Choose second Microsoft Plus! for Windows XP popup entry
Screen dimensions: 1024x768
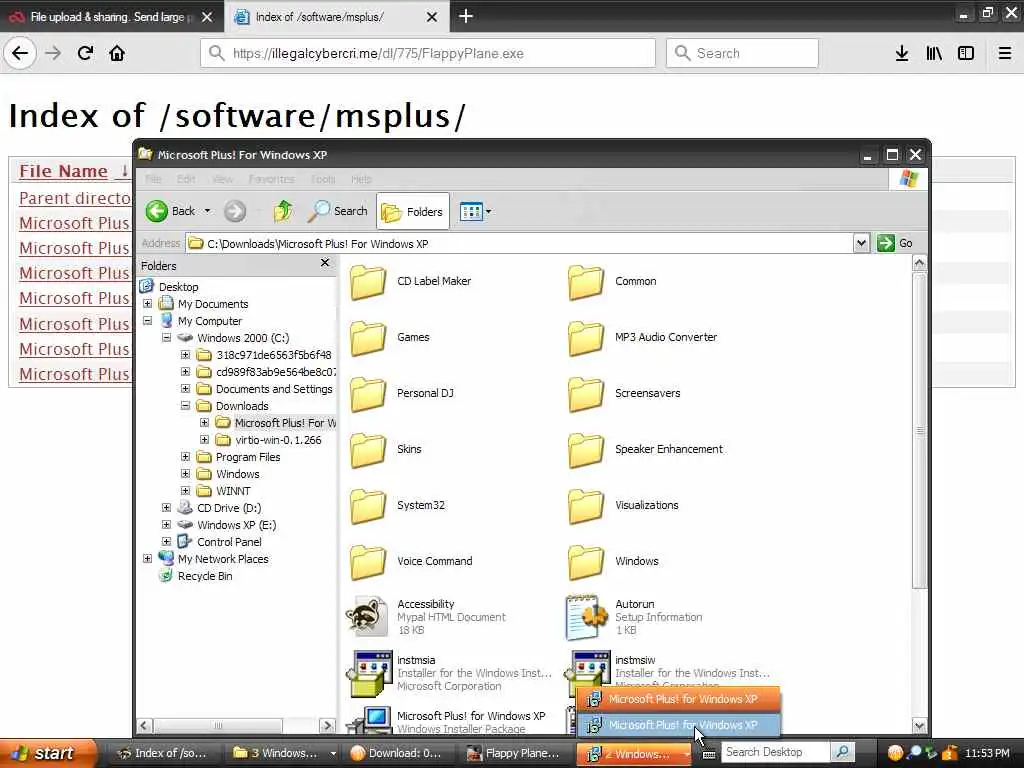point(679,725)
